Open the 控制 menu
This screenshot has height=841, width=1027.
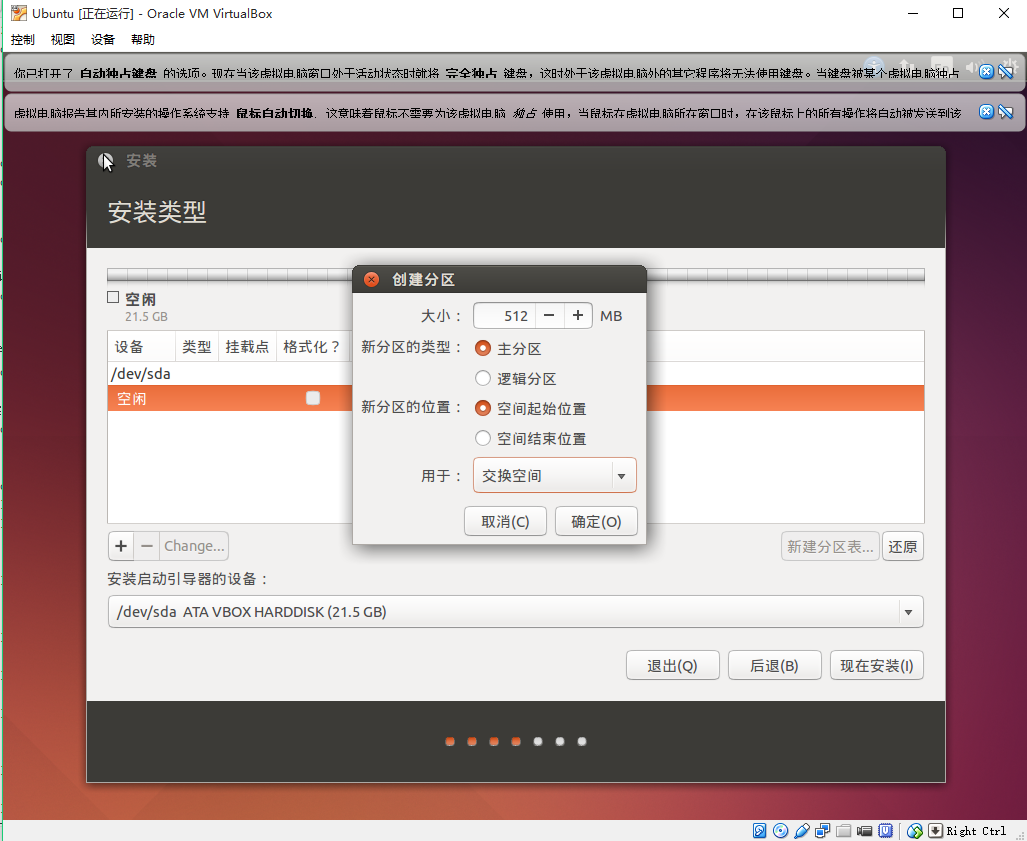coord(22,39)
